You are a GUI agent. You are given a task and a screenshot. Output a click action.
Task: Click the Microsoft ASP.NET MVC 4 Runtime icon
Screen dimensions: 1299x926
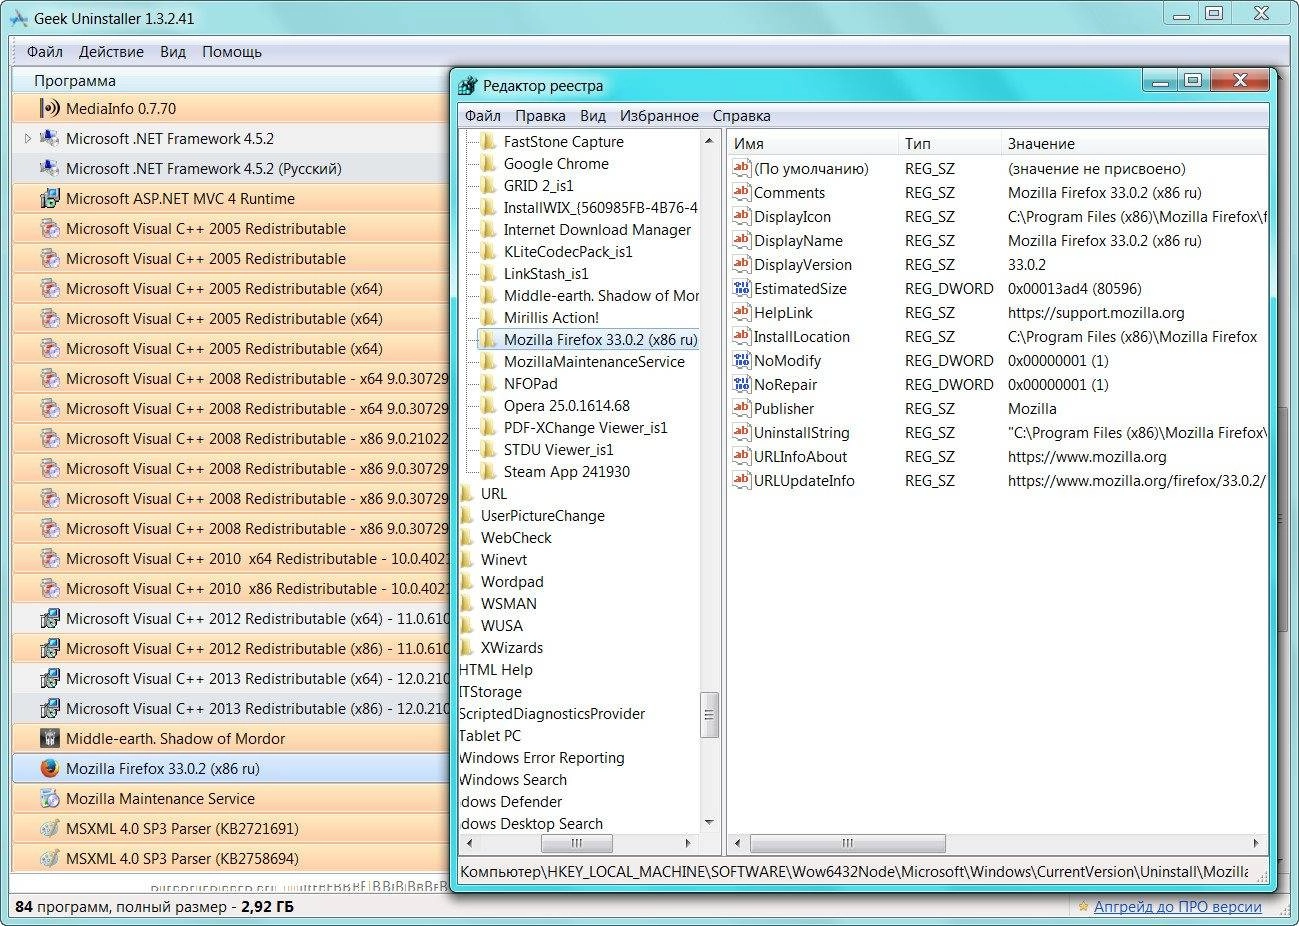(50, 198)
